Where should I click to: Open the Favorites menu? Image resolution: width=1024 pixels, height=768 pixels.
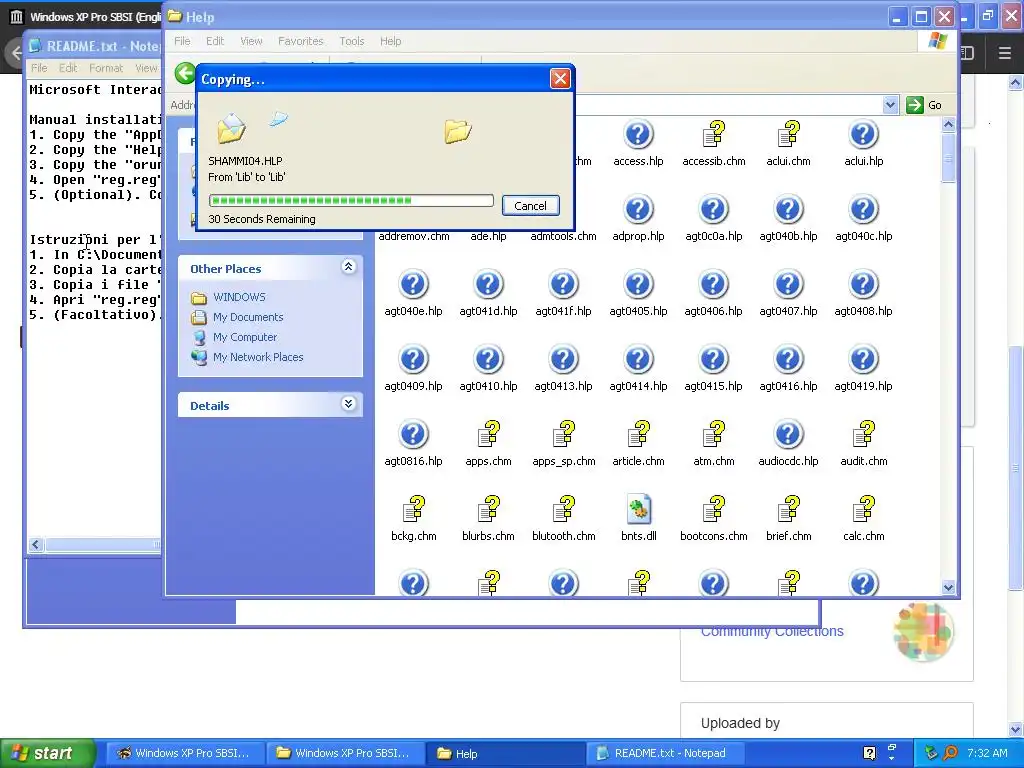(x=300, y=41)
